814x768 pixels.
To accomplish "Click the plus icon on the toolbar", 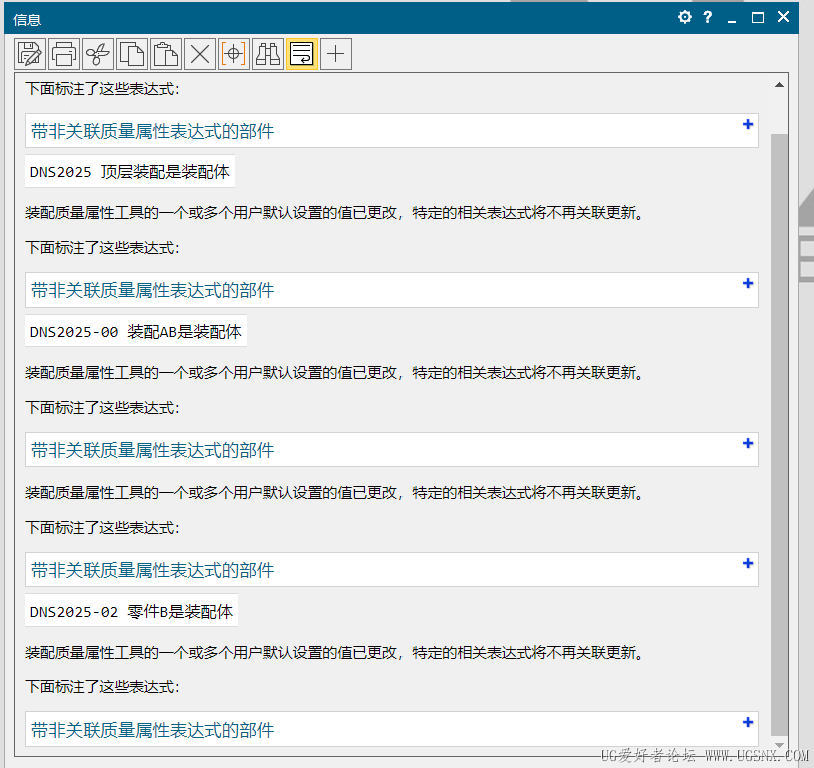I will [335, 53].
